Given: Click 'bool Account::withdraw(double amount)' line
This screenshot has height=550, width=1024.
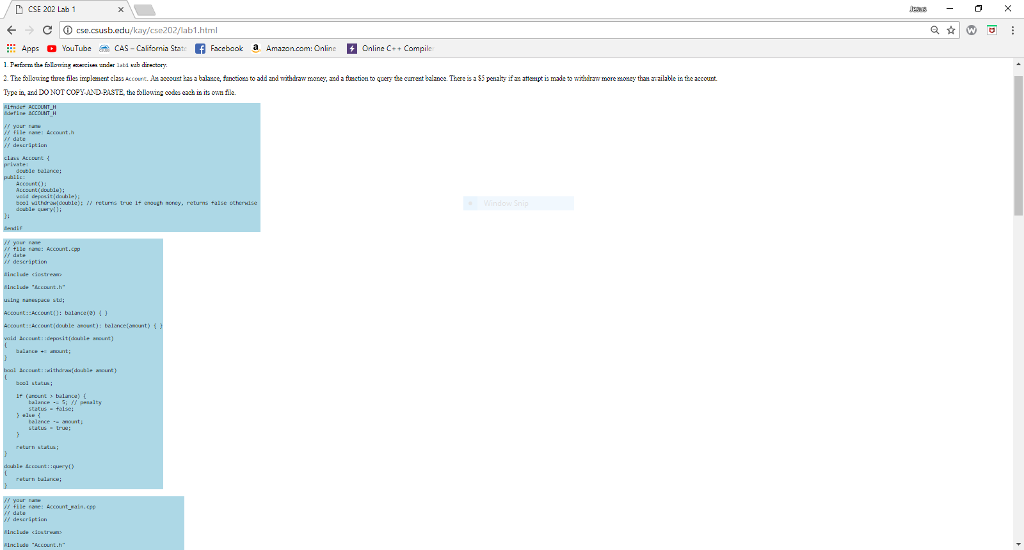Looking at the screenshot, I should [x=60, y=370].
